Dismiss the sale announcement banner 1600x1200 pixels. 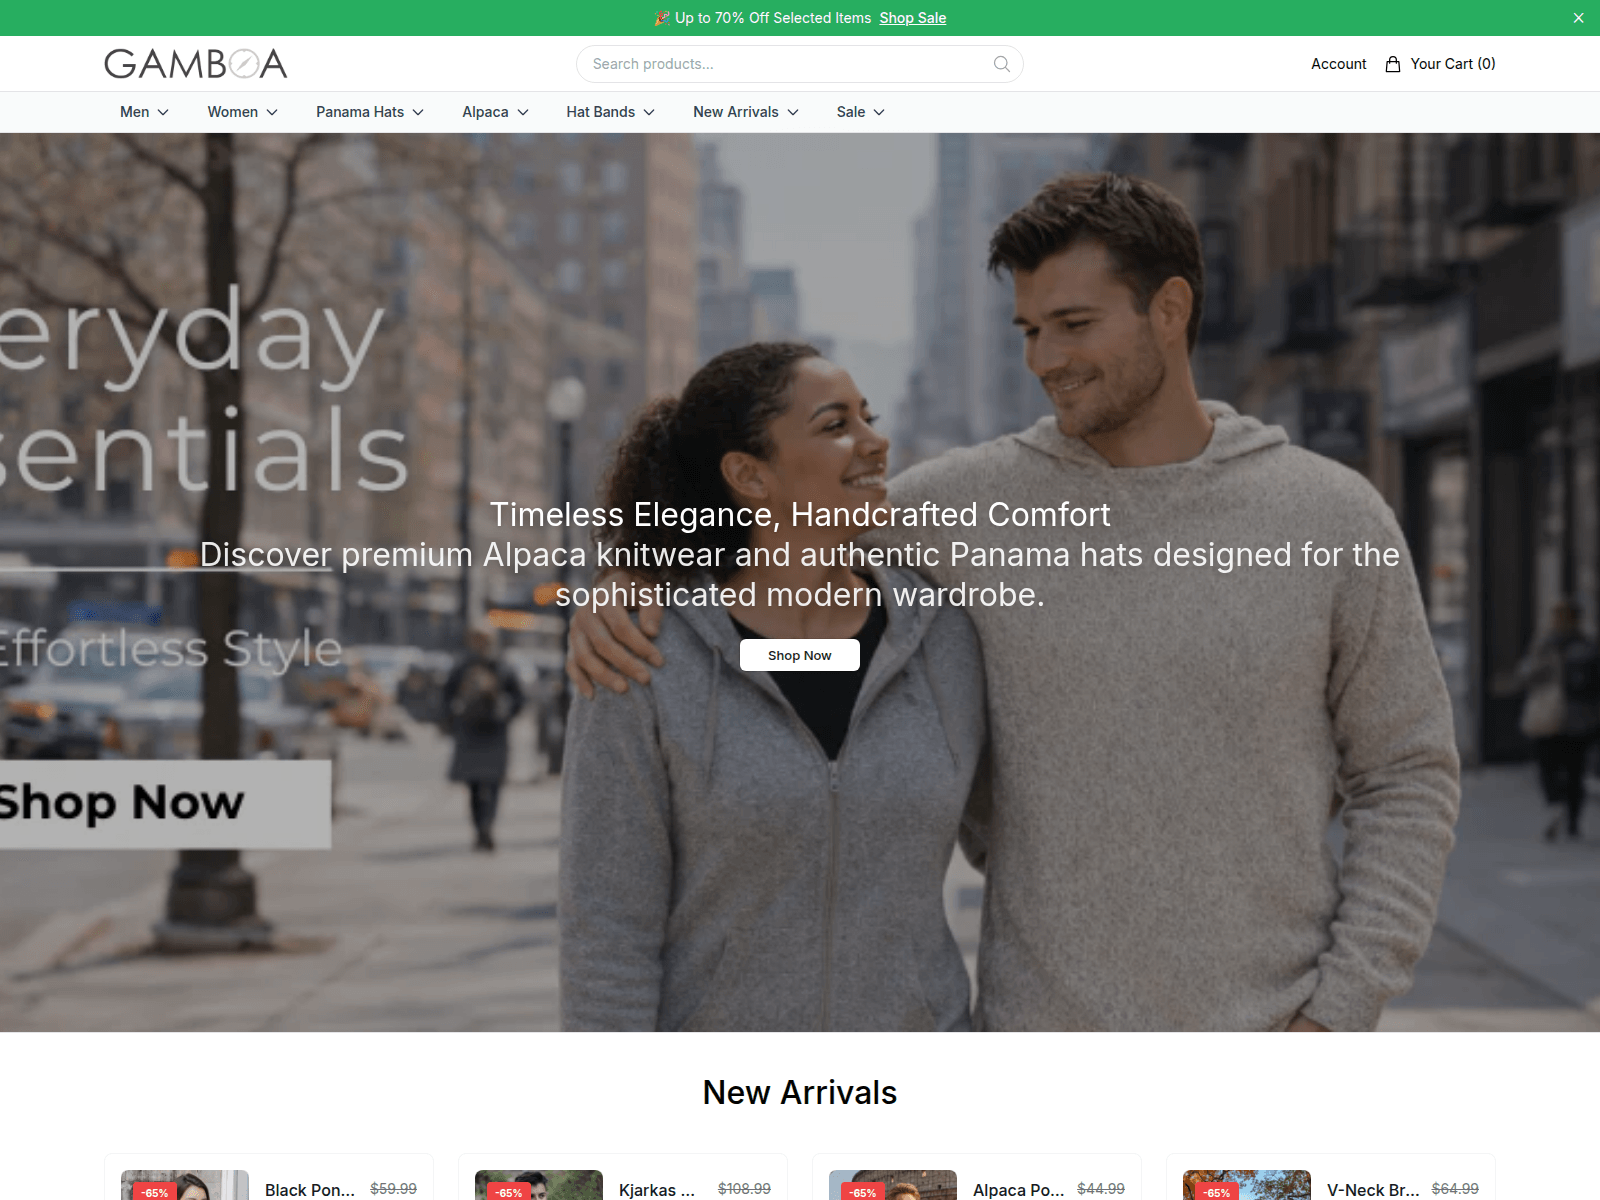pyautogui.click(x=1578, y=18)
